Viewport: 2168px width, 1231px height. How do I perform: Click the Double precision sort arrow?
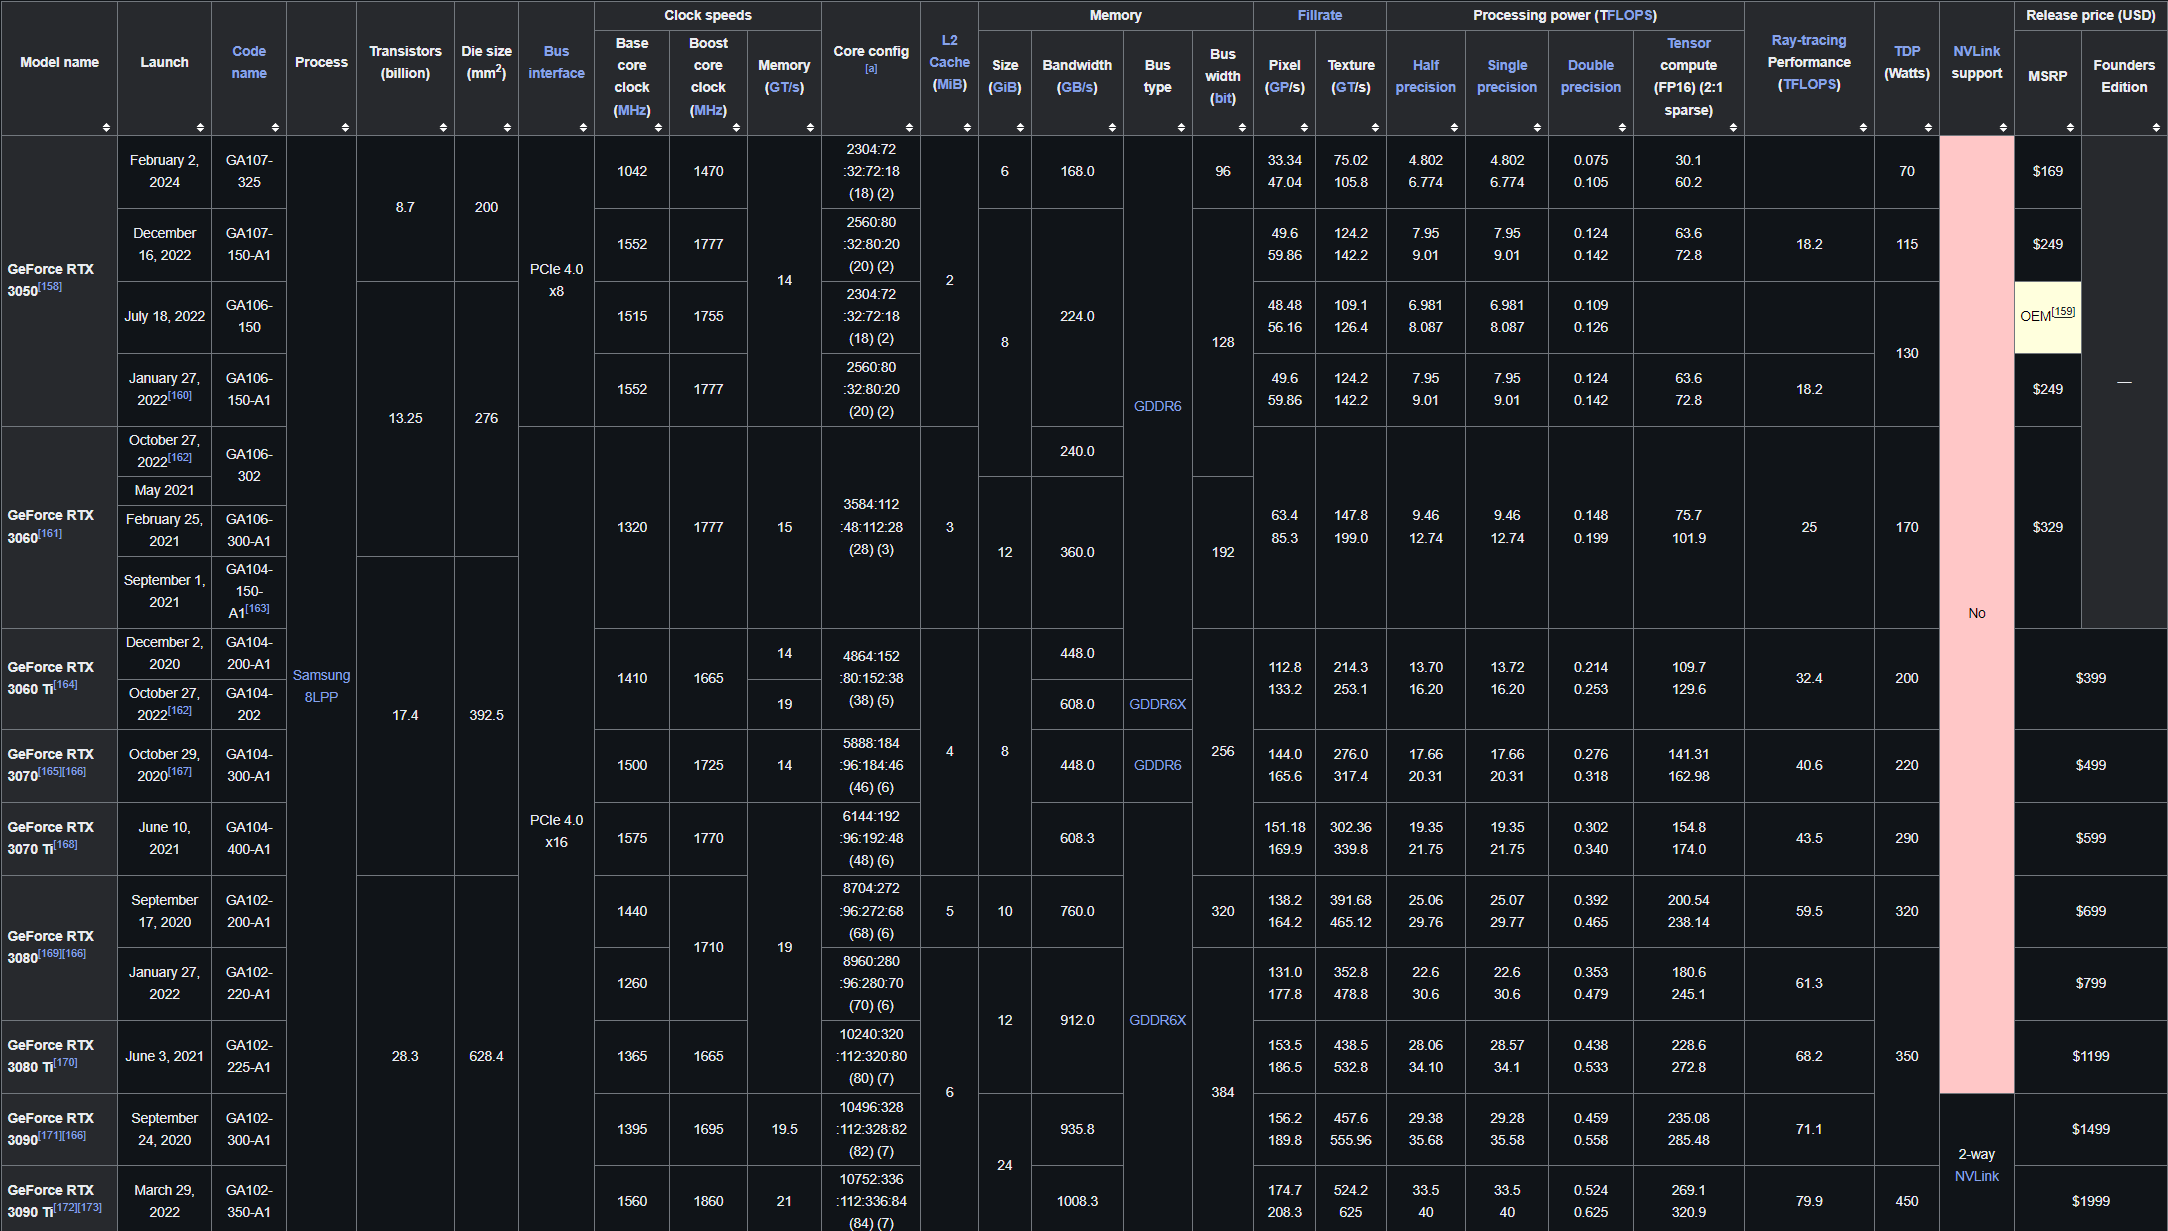pyautogui.click(x=1622, y=128)
